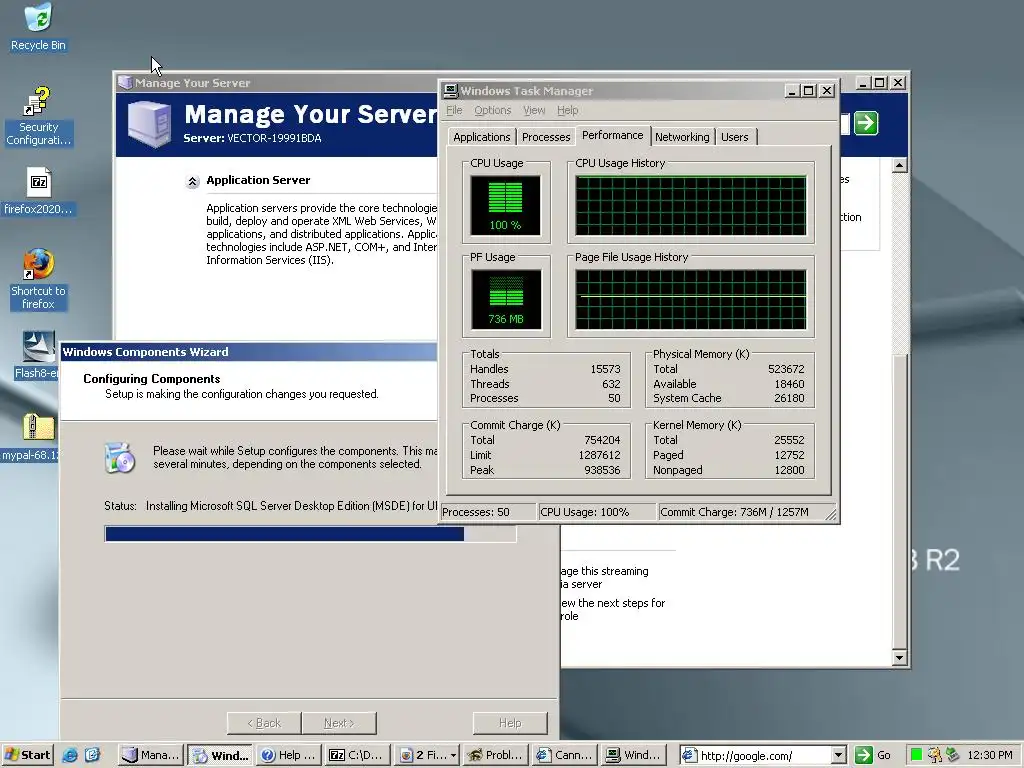Click the Show Desktop Quick Launch icon

[x=92, y=755]
